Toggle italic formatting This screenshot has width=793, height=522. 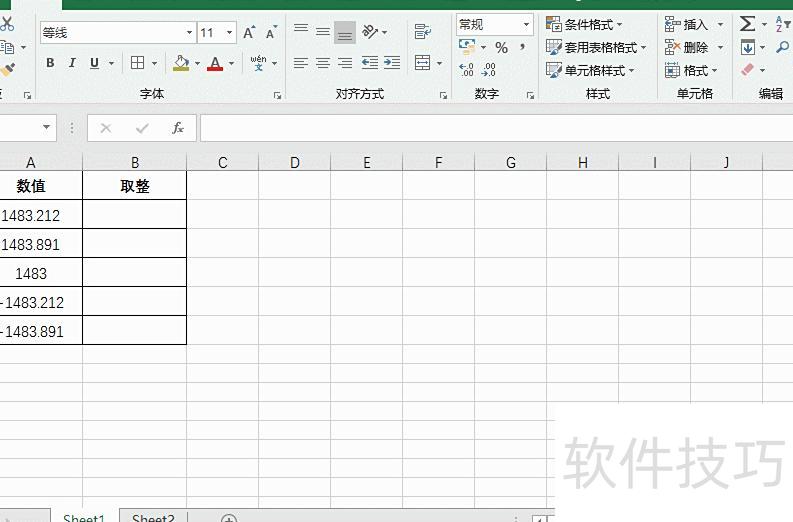(x=72, y=63)
